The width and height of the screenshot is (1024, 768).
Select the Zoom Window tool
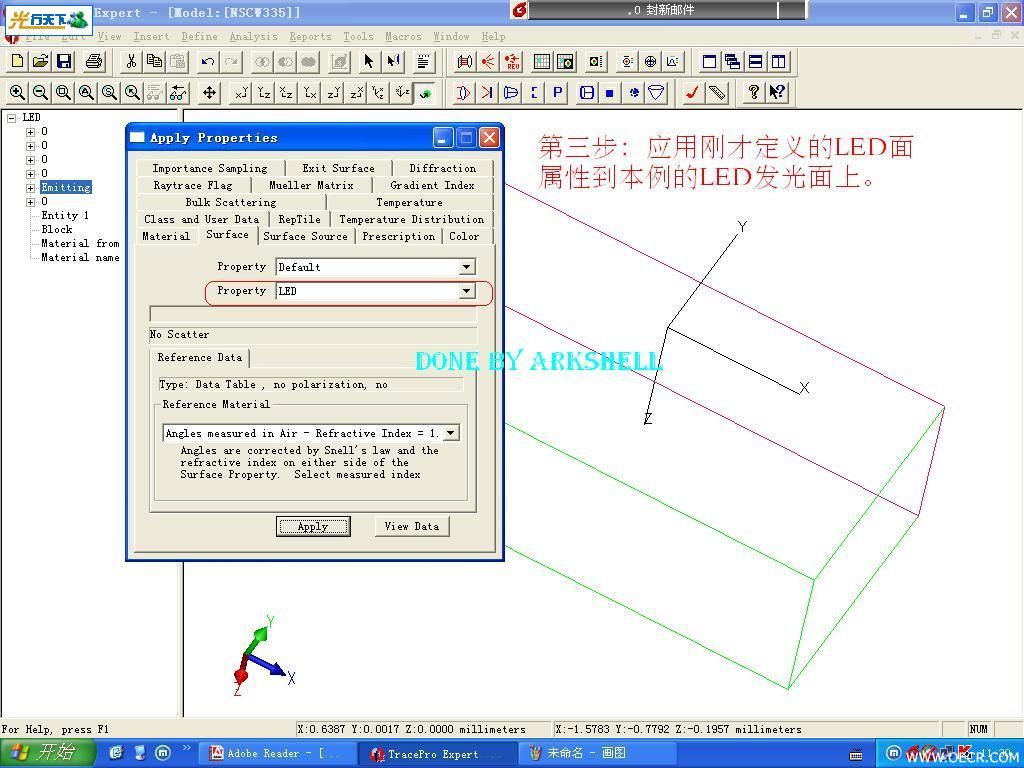[63, 93]
